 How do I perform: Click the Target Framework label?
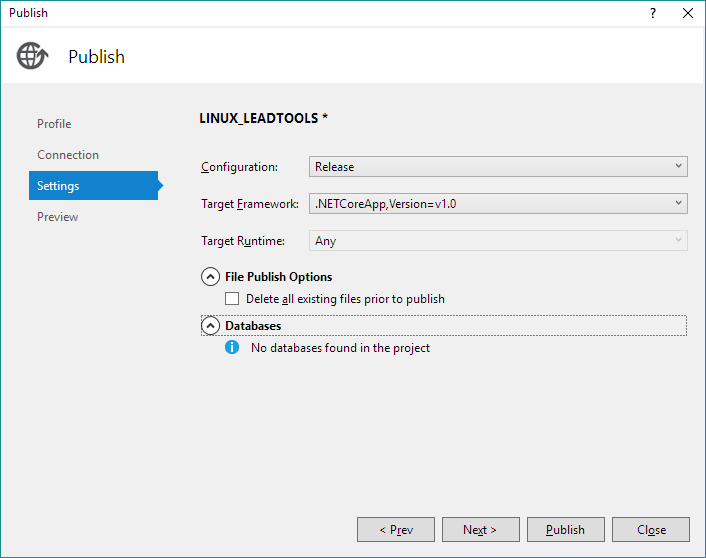pos(250,204)
